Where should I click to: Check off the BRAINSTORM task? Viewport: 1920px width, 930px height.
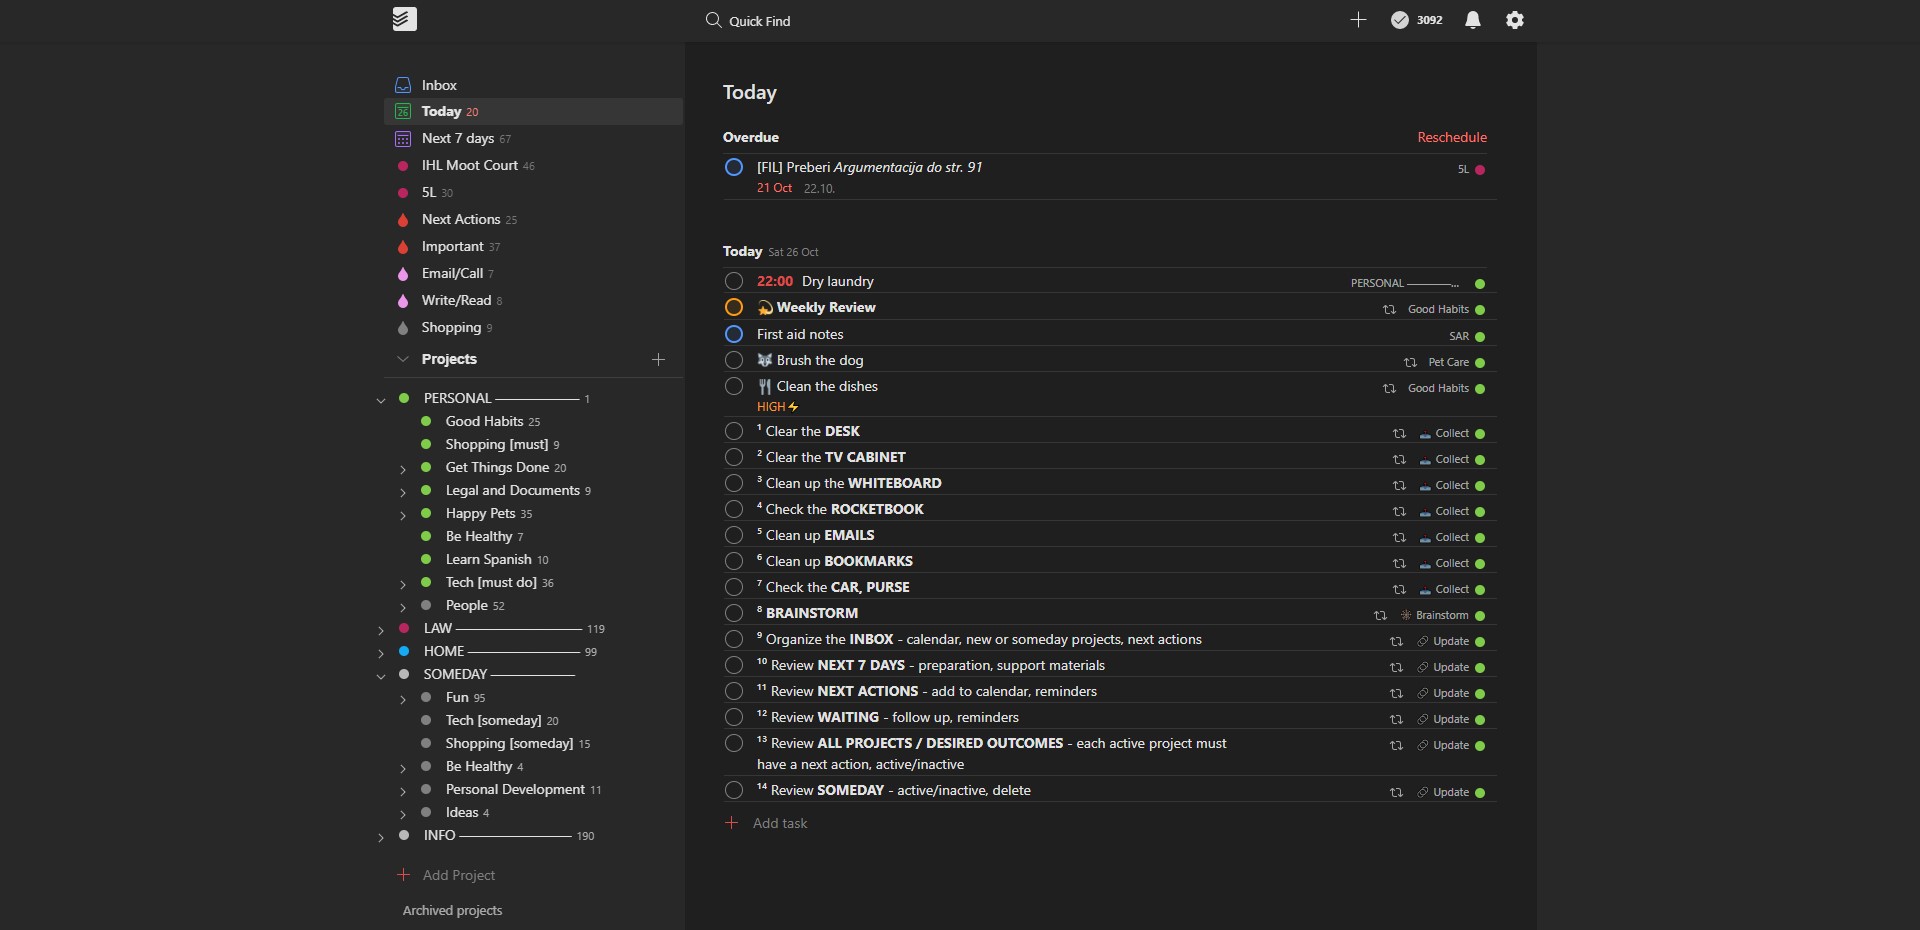point(734,613)
